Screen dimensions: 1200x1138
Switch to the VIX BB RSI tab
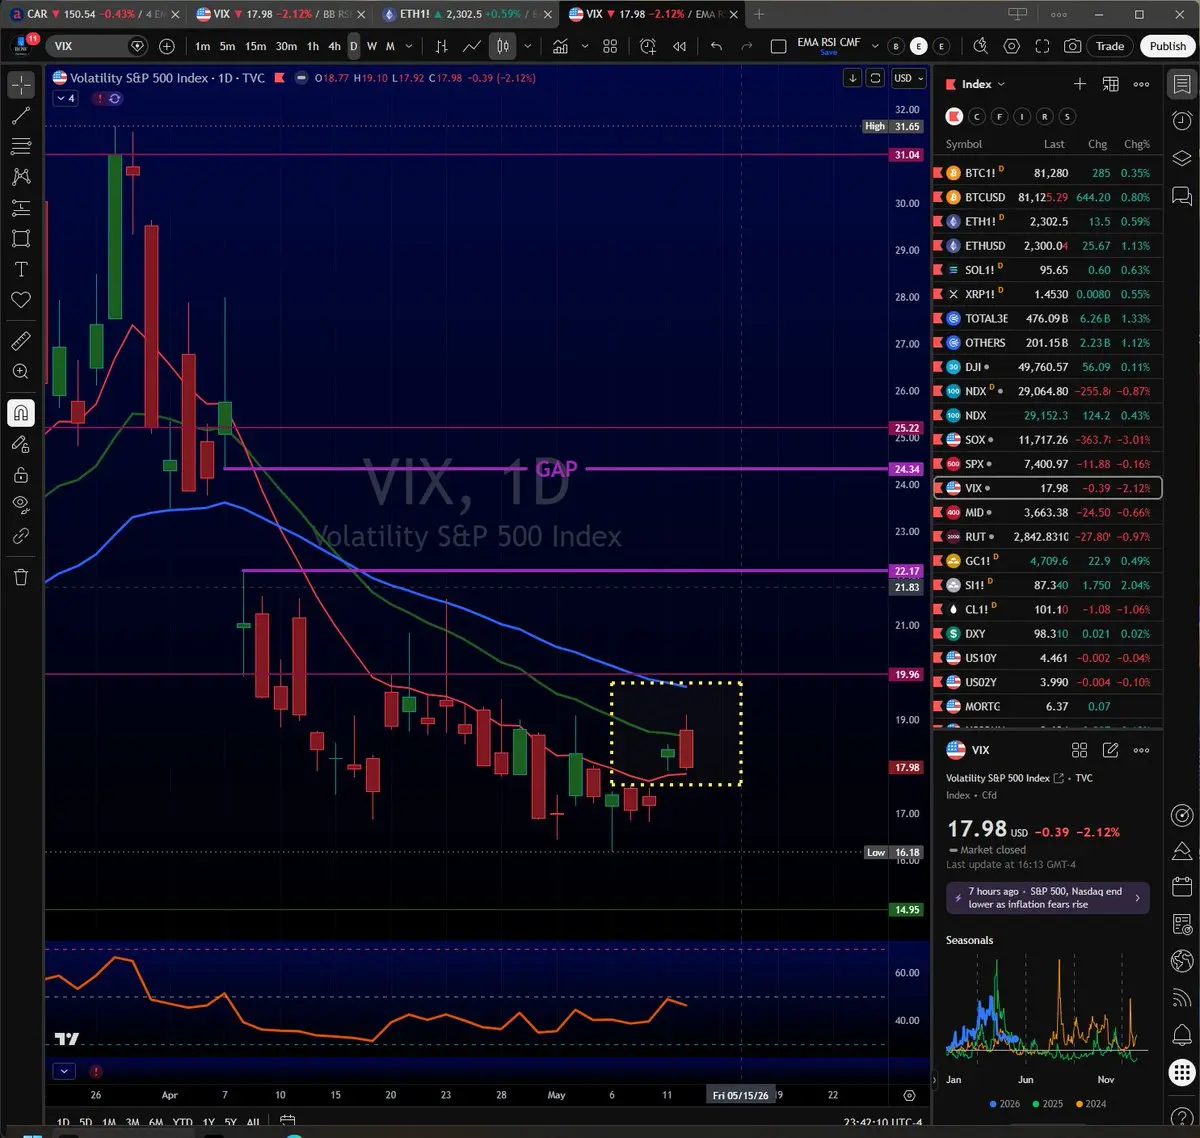coord(280,14)
